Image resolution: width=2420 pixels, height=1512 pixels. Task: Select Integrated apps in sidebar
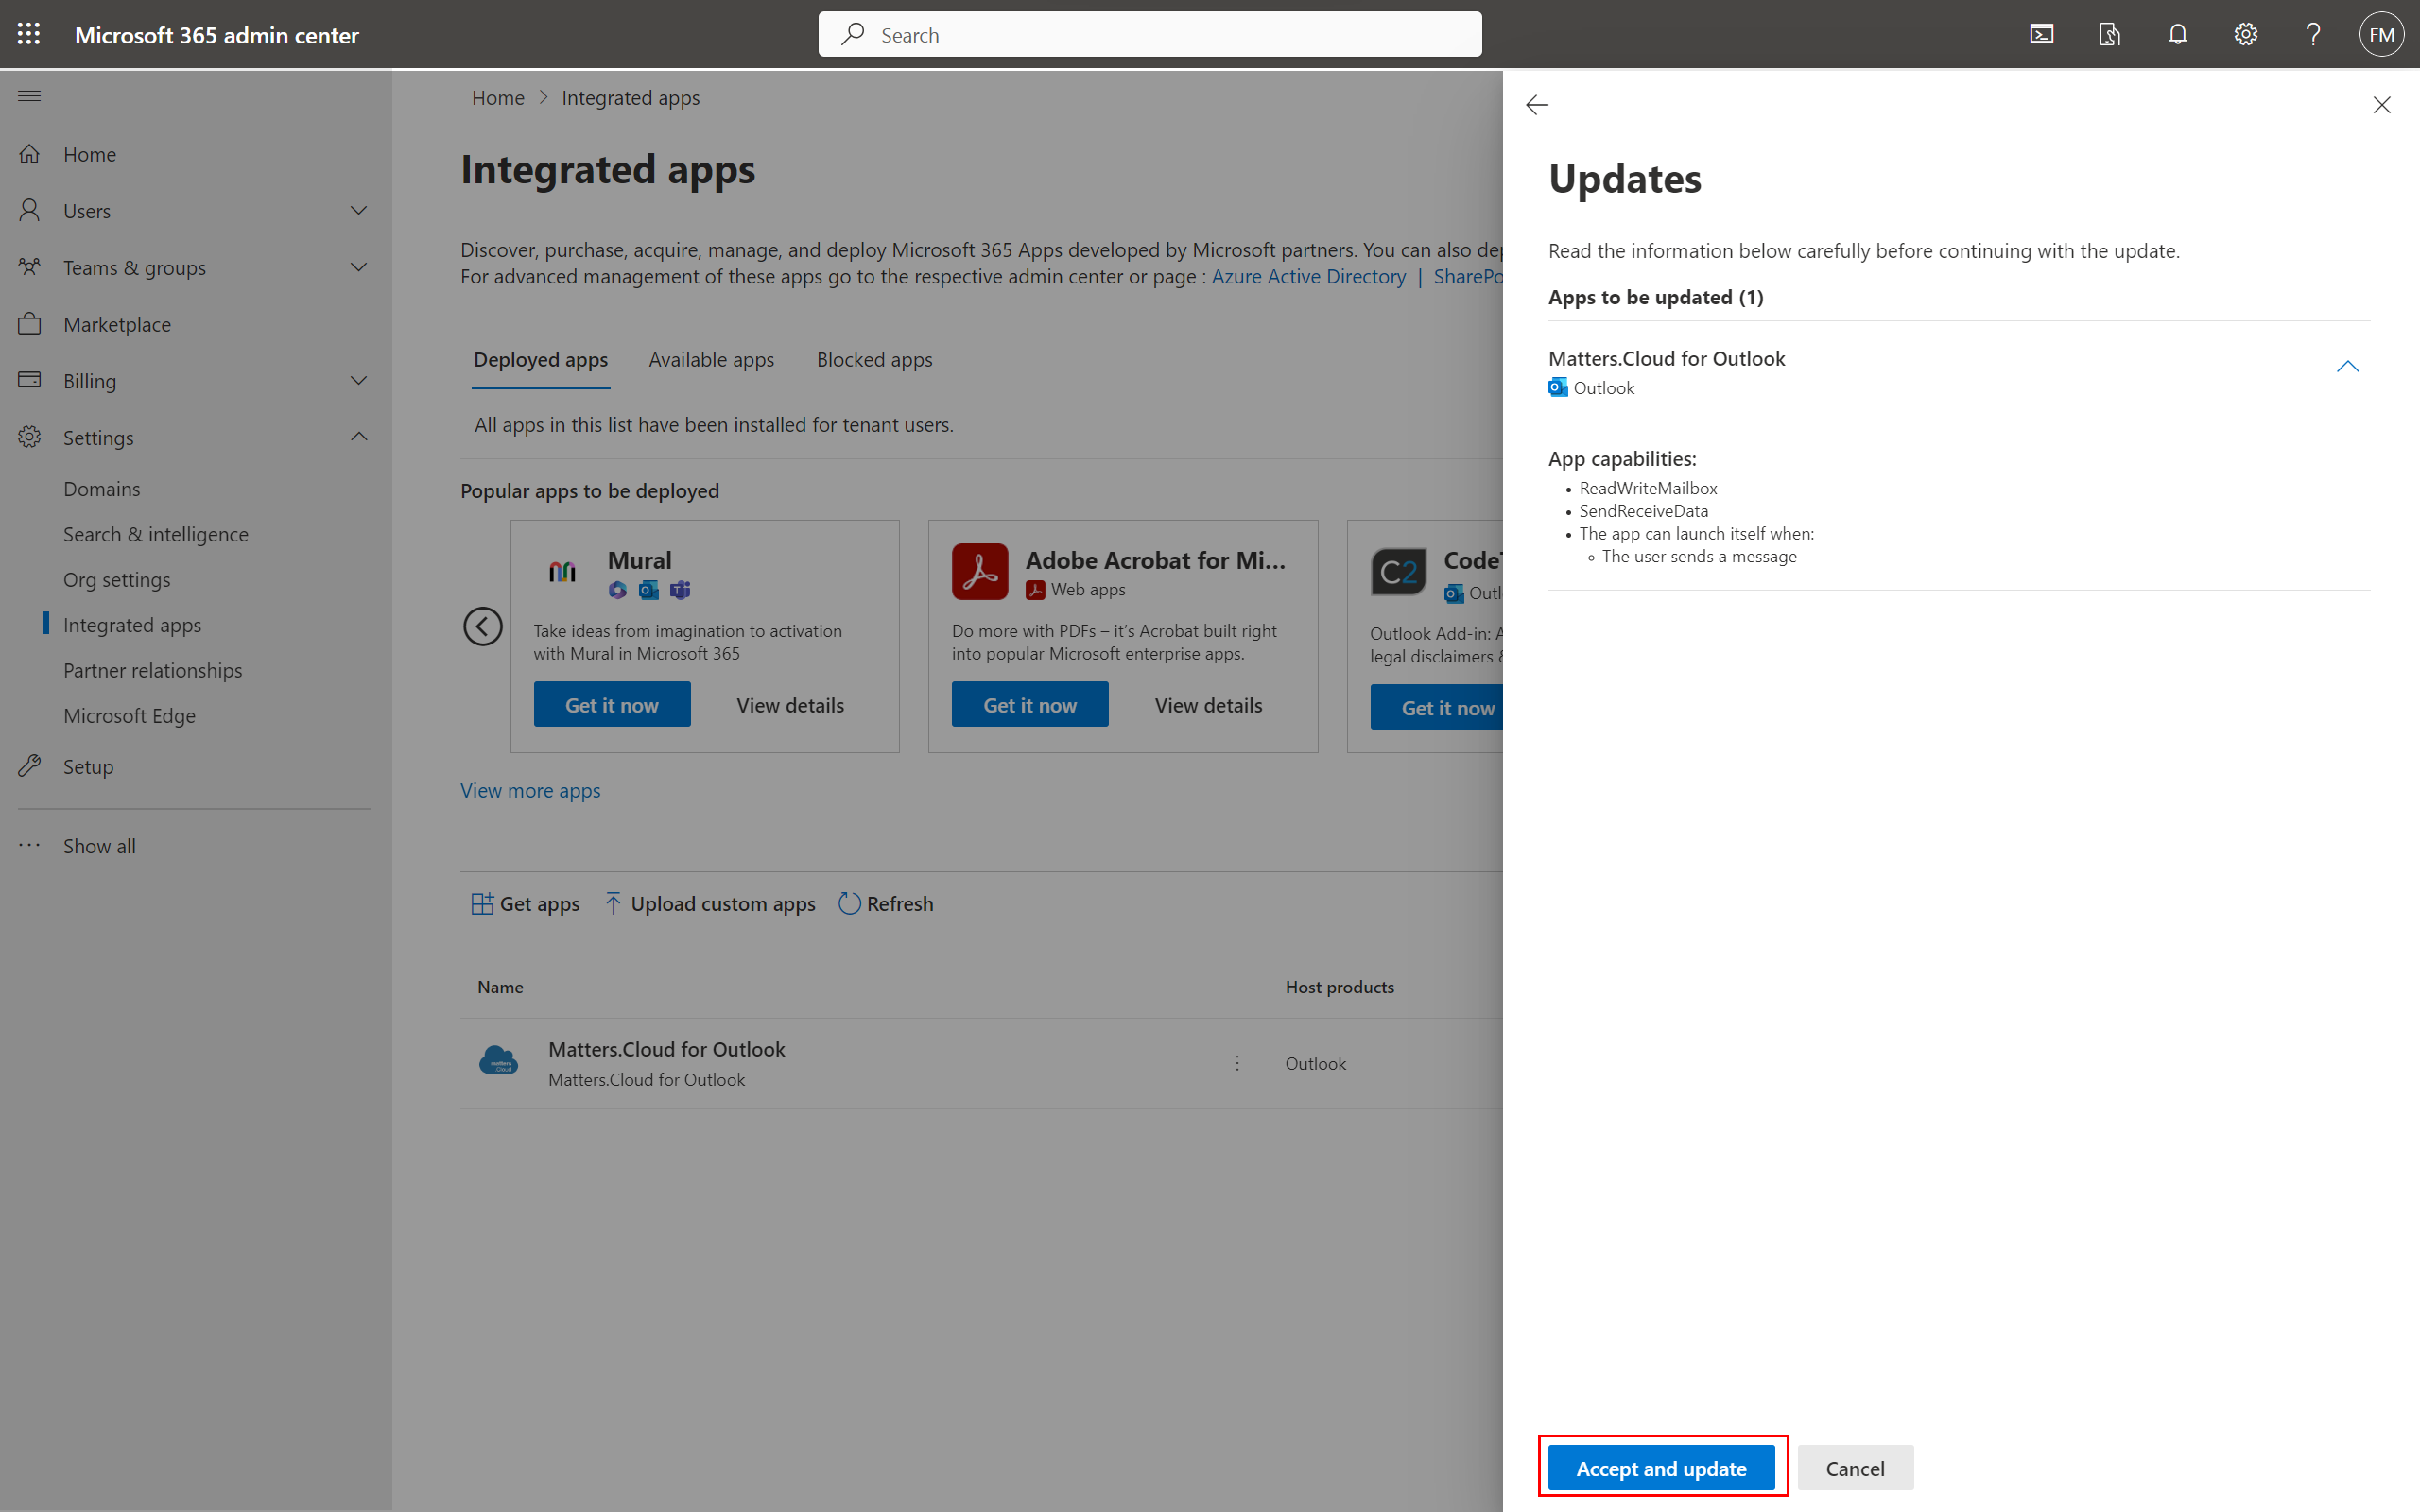coord(132,625)
